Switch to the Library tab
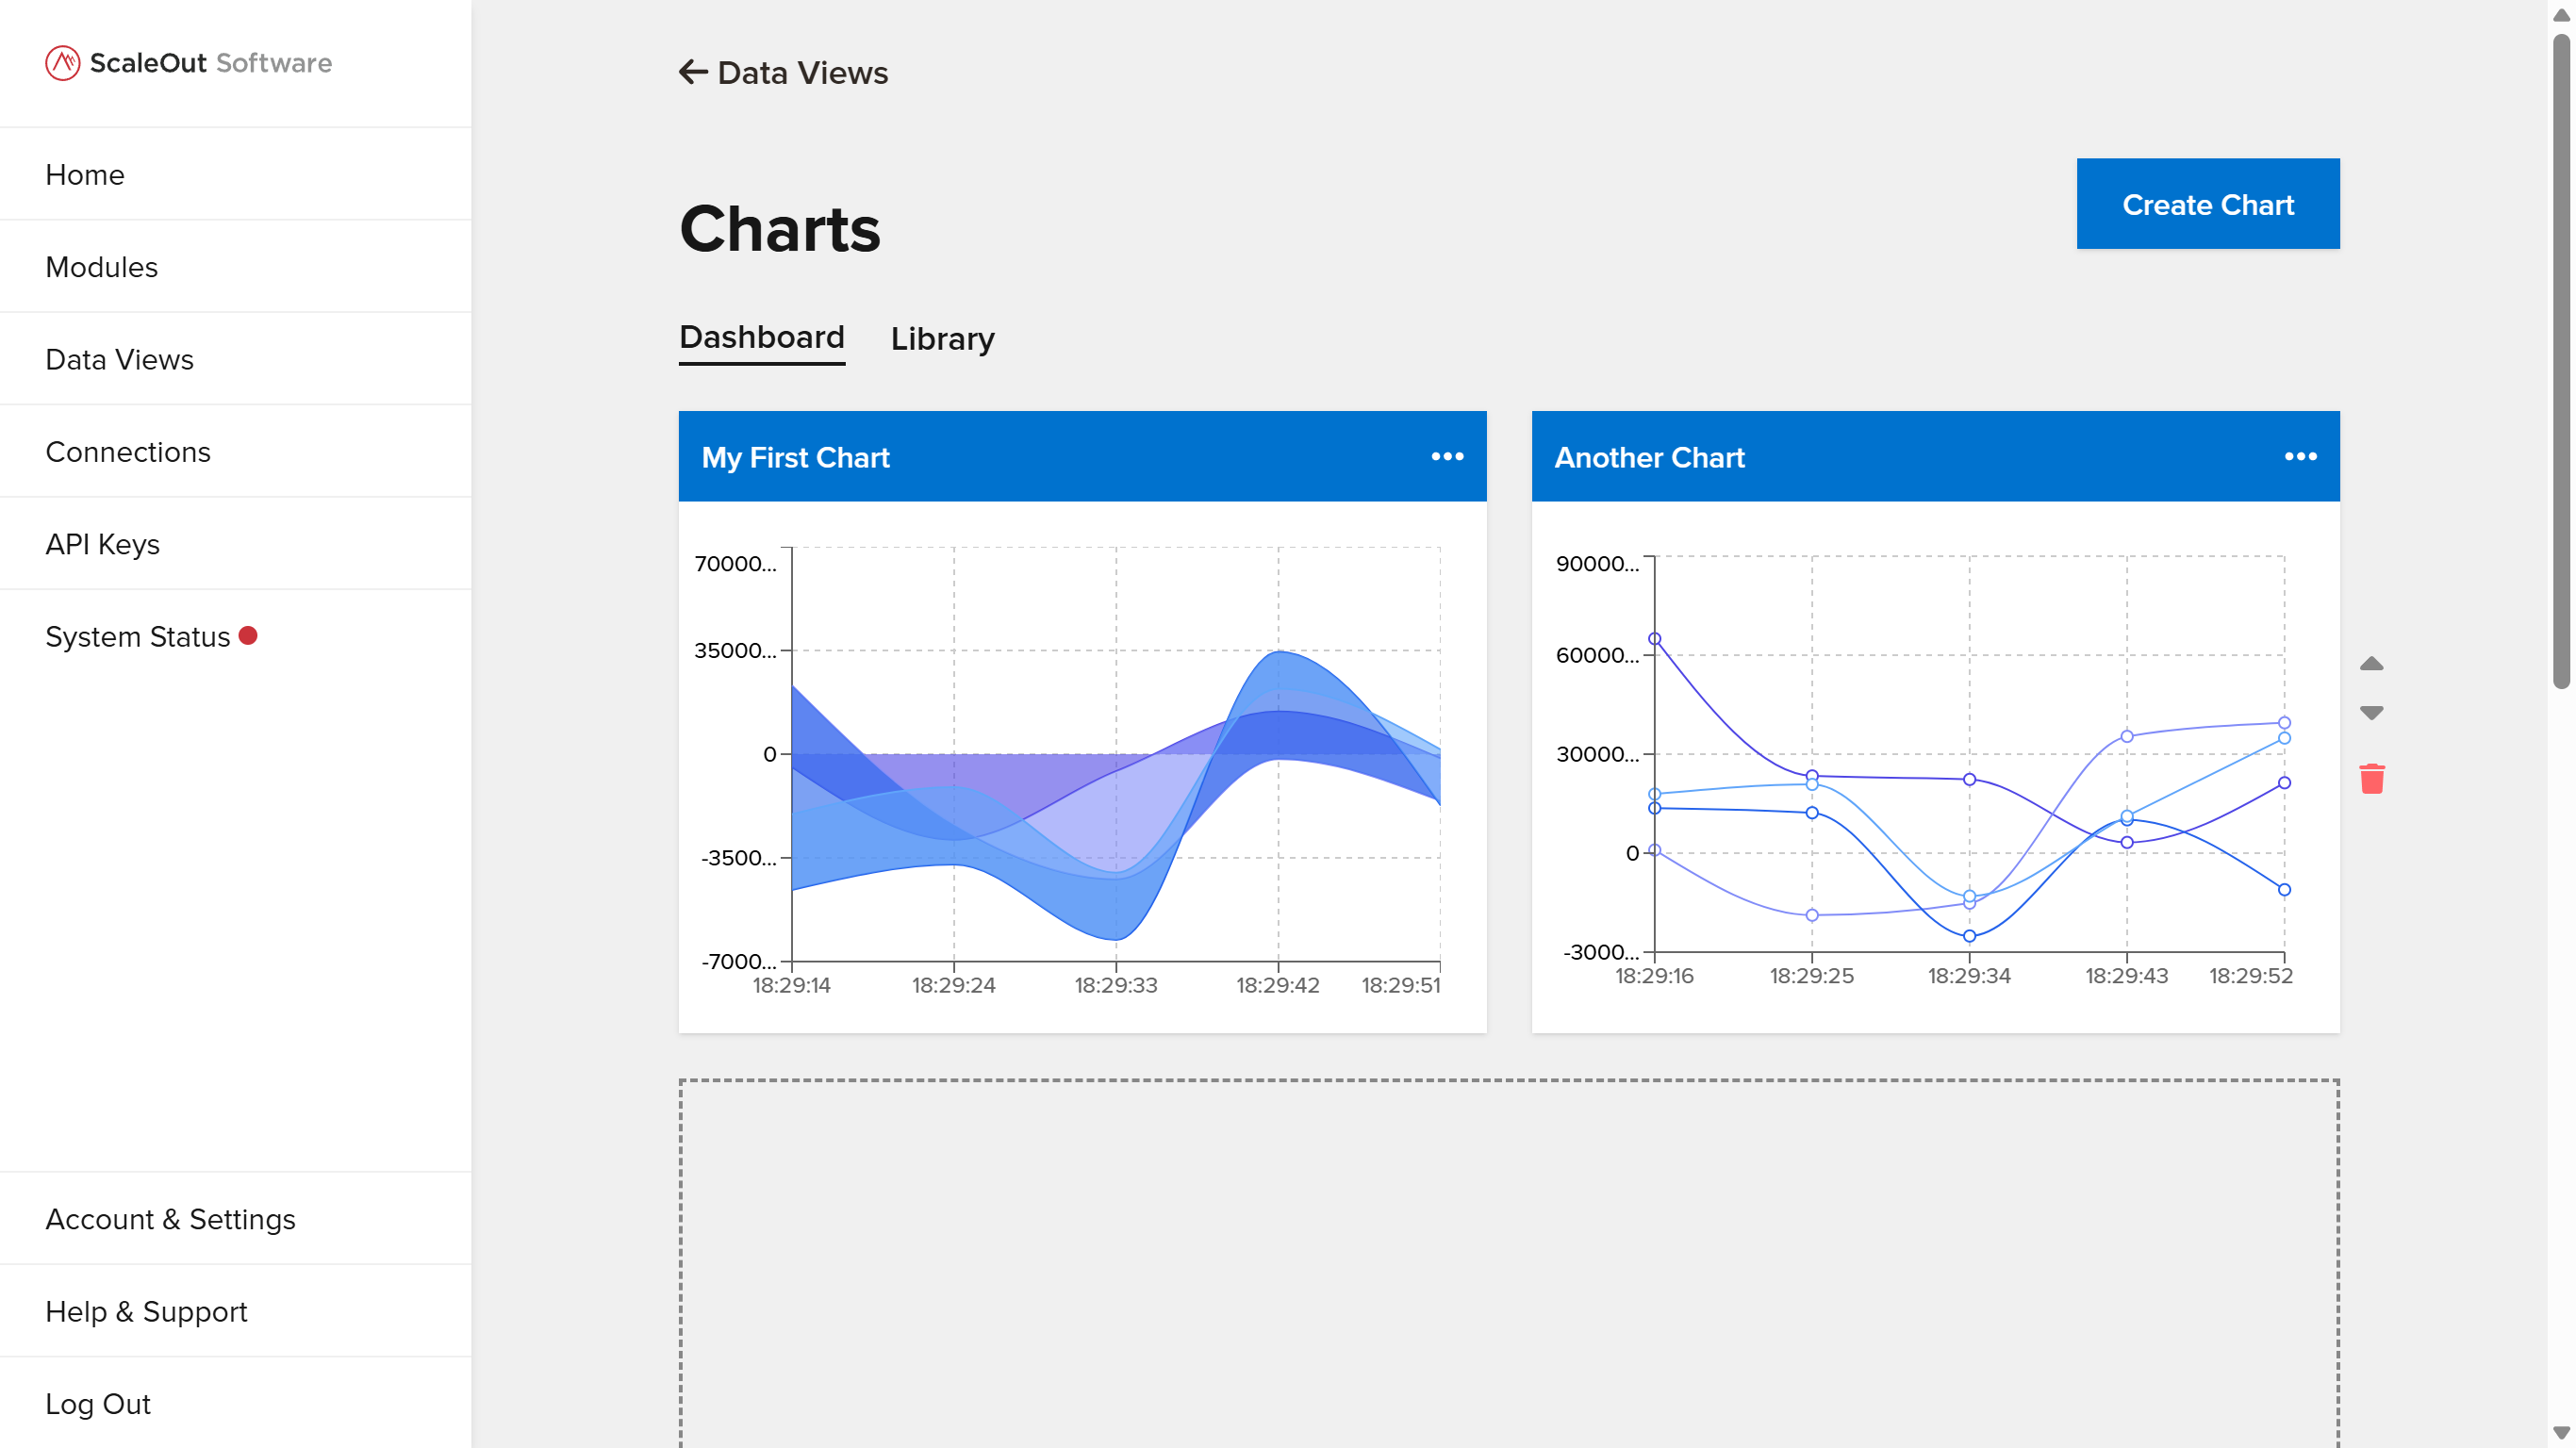This screenshot has width=2576, height=1448. point(942,339)
